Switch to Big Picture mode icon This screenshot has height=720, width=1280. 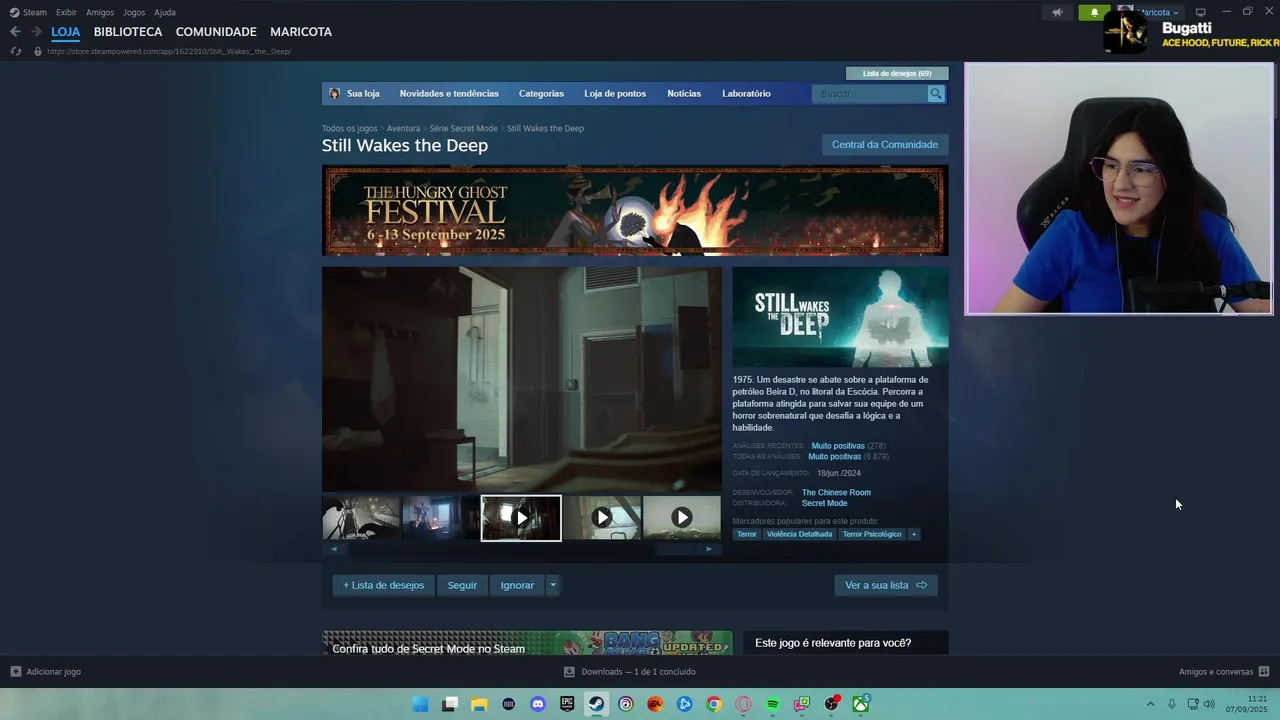point(1201,12)
